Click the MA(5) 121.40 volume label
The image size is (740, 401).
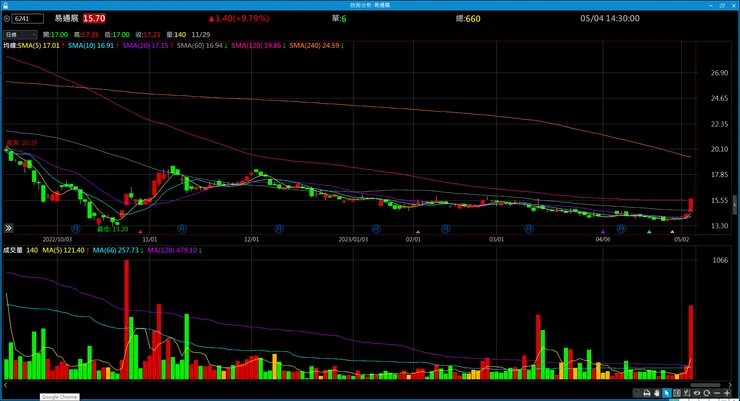pos(63,250)
